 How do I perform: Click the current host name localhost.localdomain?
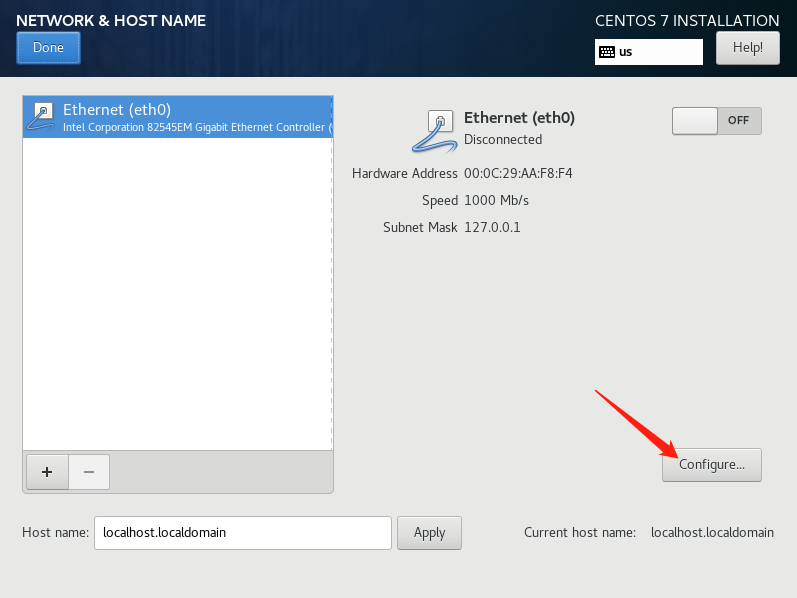(712, 532)
